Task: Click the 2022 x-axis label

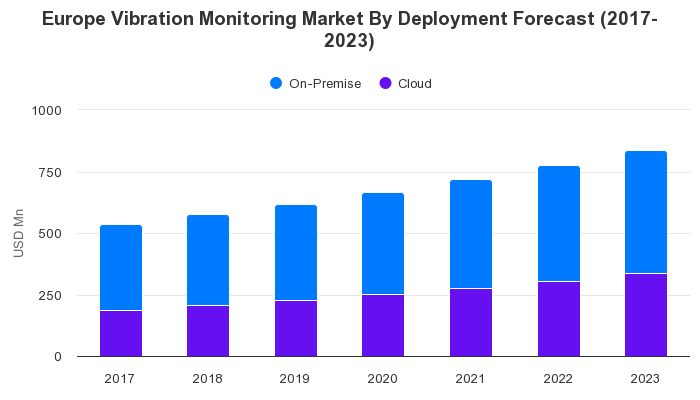Action: click(x=558, y=379)
